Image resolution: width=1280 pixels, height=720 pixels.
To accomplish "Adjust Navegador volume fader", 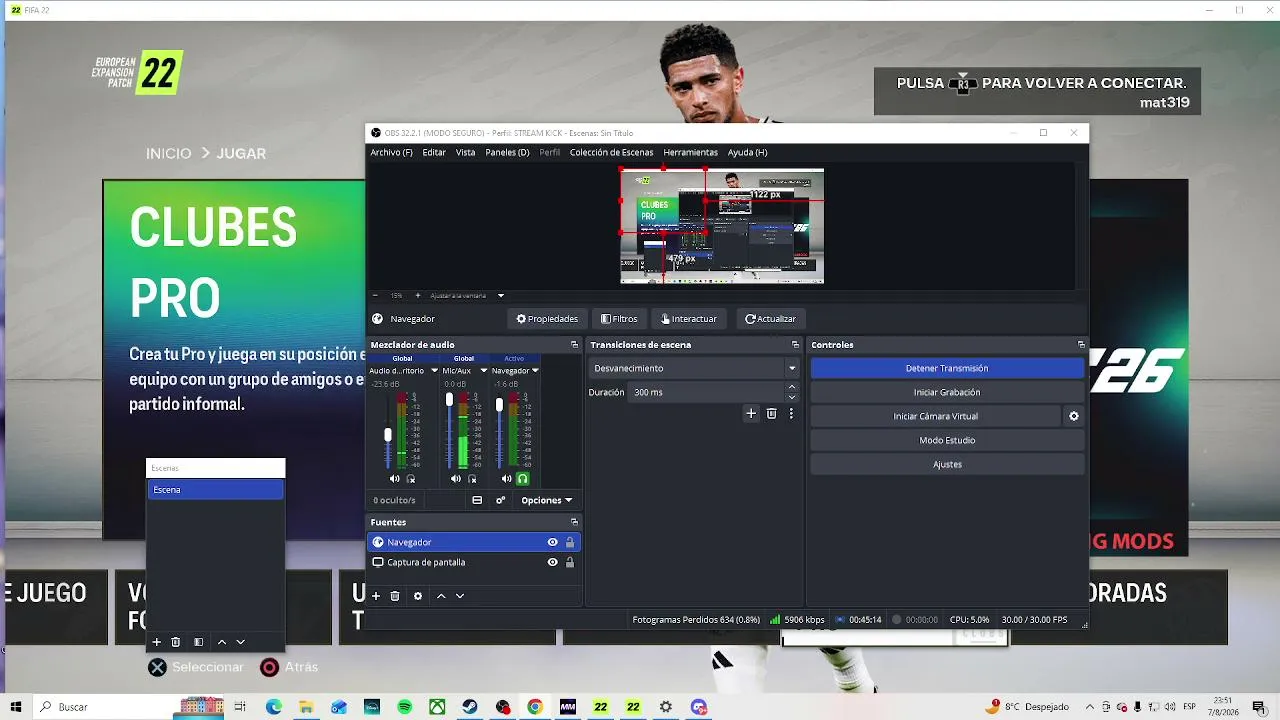I will click(499, 405).
